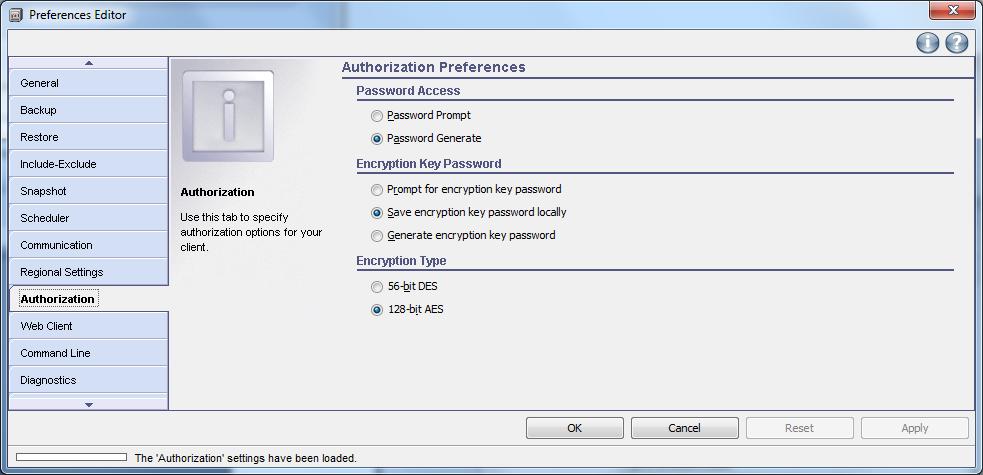983x475 pixels.
Task: Enable Generate encryption key password option
Action: point(377,236)
